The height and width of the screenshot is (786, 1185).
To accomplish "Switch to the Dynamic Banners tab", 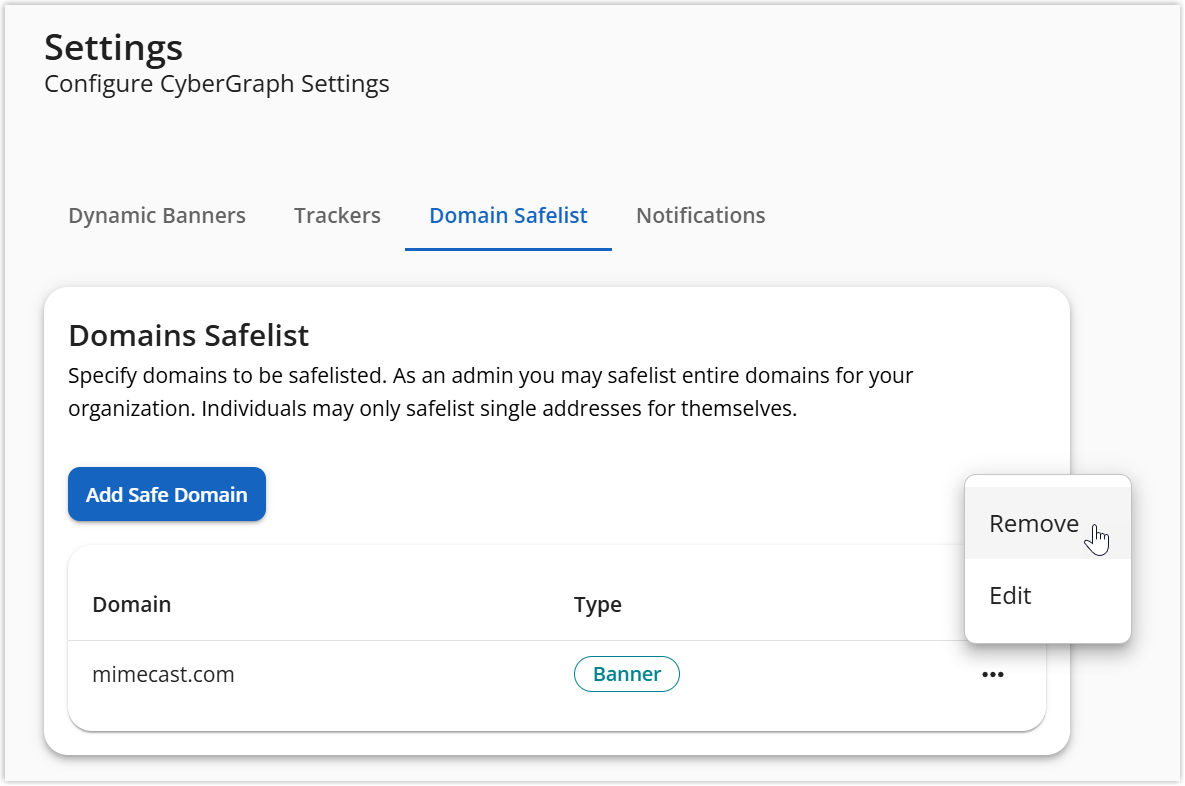I will coord(156,215).
